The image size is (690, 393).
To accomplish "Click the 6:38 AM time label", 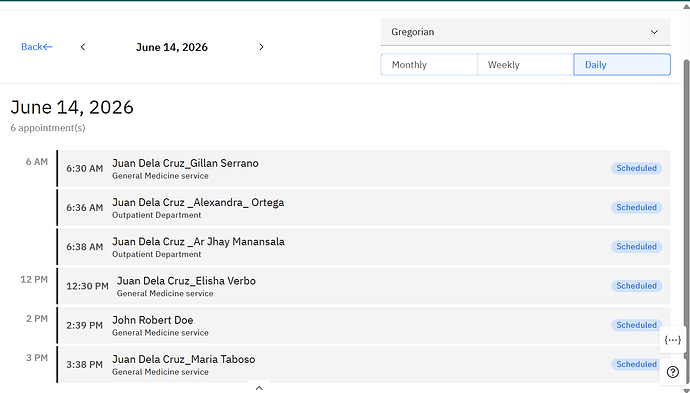I will pyautogui.click(x=84, y=247).
